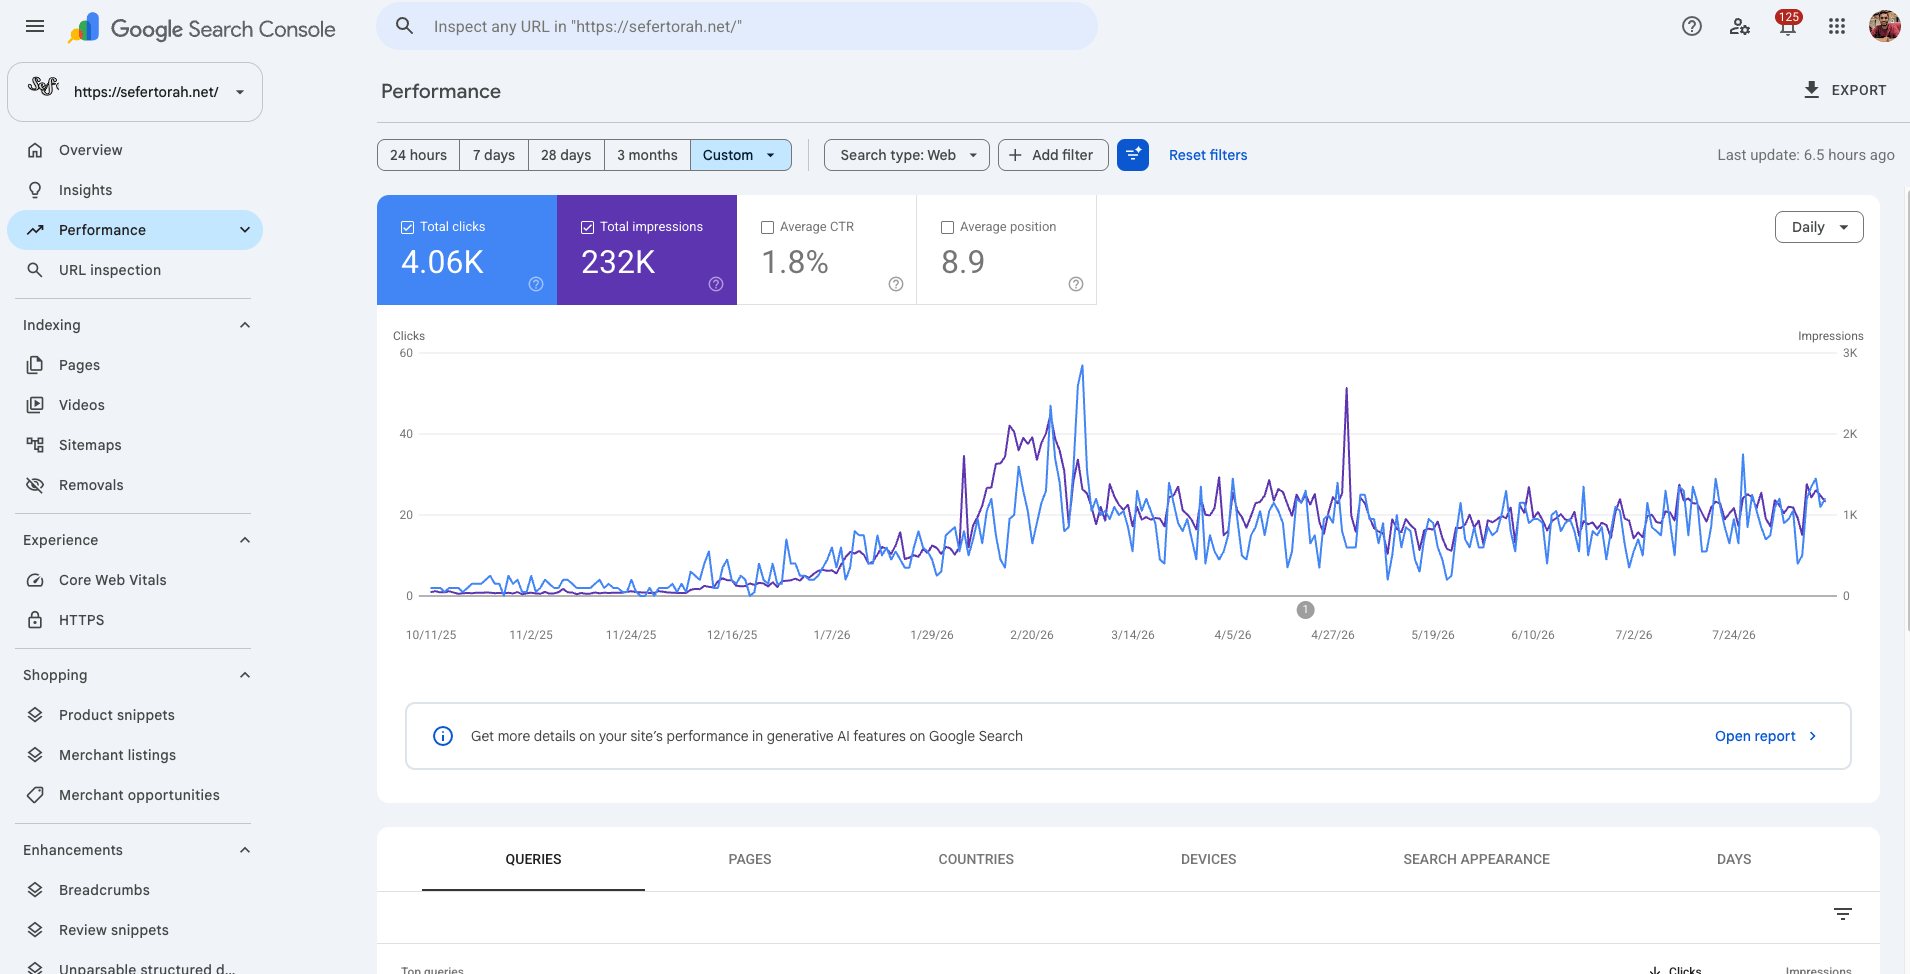This screenshot has width=1910, height=974.
Task: Click the blue filter suggestions icon button
Action: click(x=1133, y=155)
